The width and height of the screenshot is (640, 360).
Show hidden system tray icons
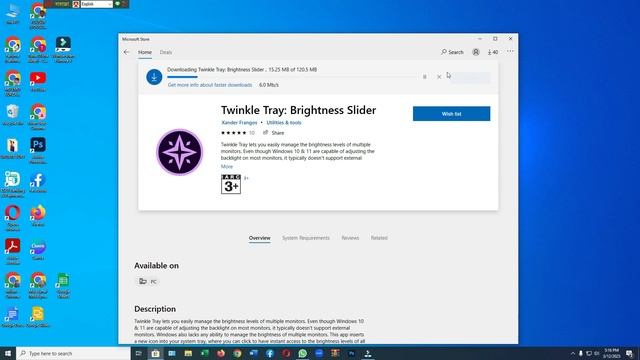click(572, 353)
